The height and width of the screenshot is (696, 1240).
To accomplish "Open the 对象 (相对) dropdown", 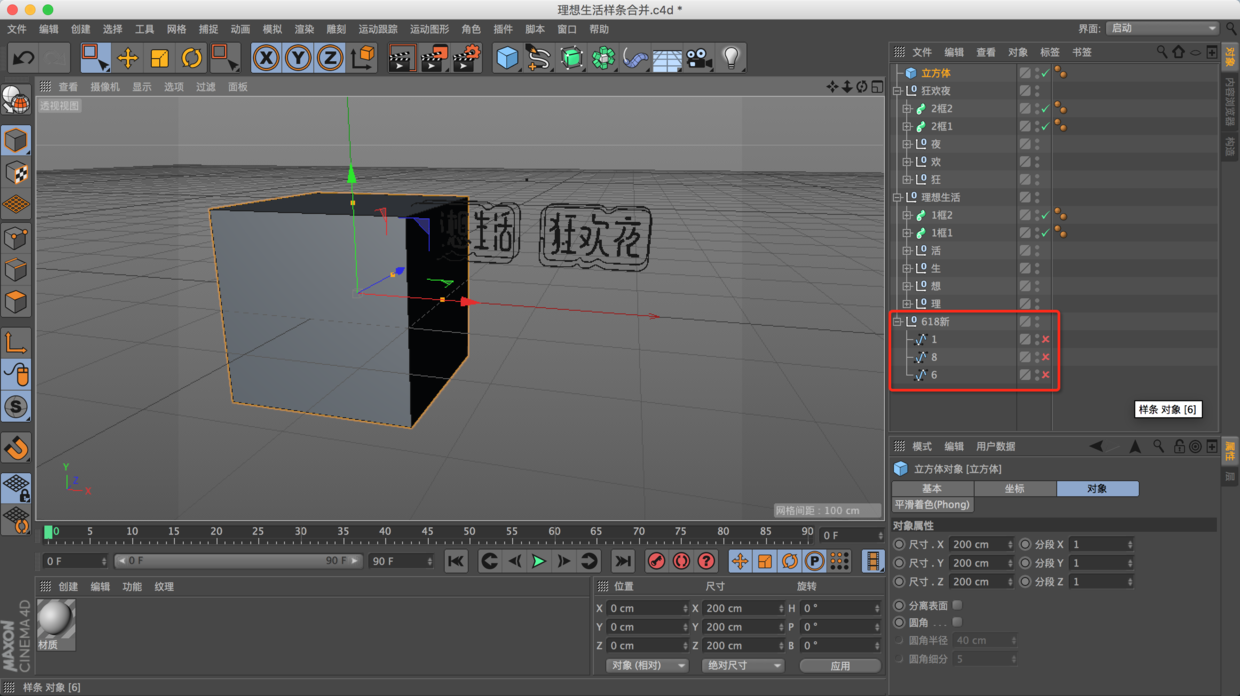I will tap(647, 665).
